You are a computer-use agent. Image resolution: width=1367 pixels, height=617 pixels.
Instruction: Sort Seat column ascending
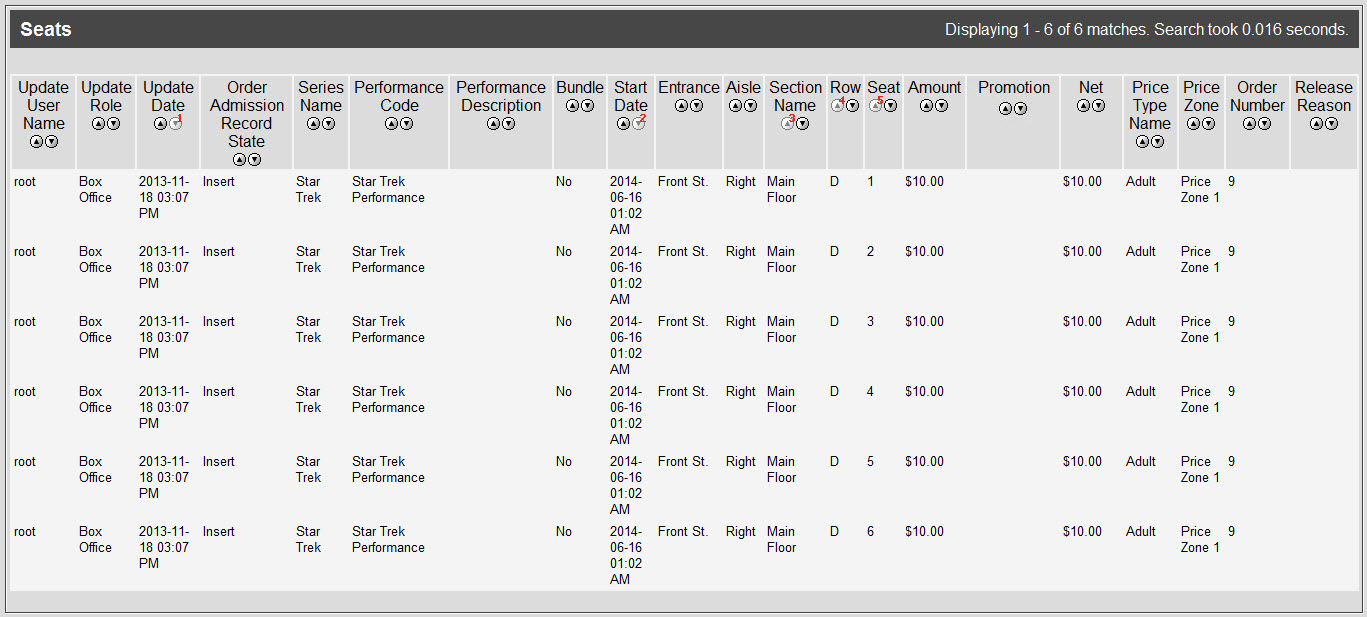875,106
